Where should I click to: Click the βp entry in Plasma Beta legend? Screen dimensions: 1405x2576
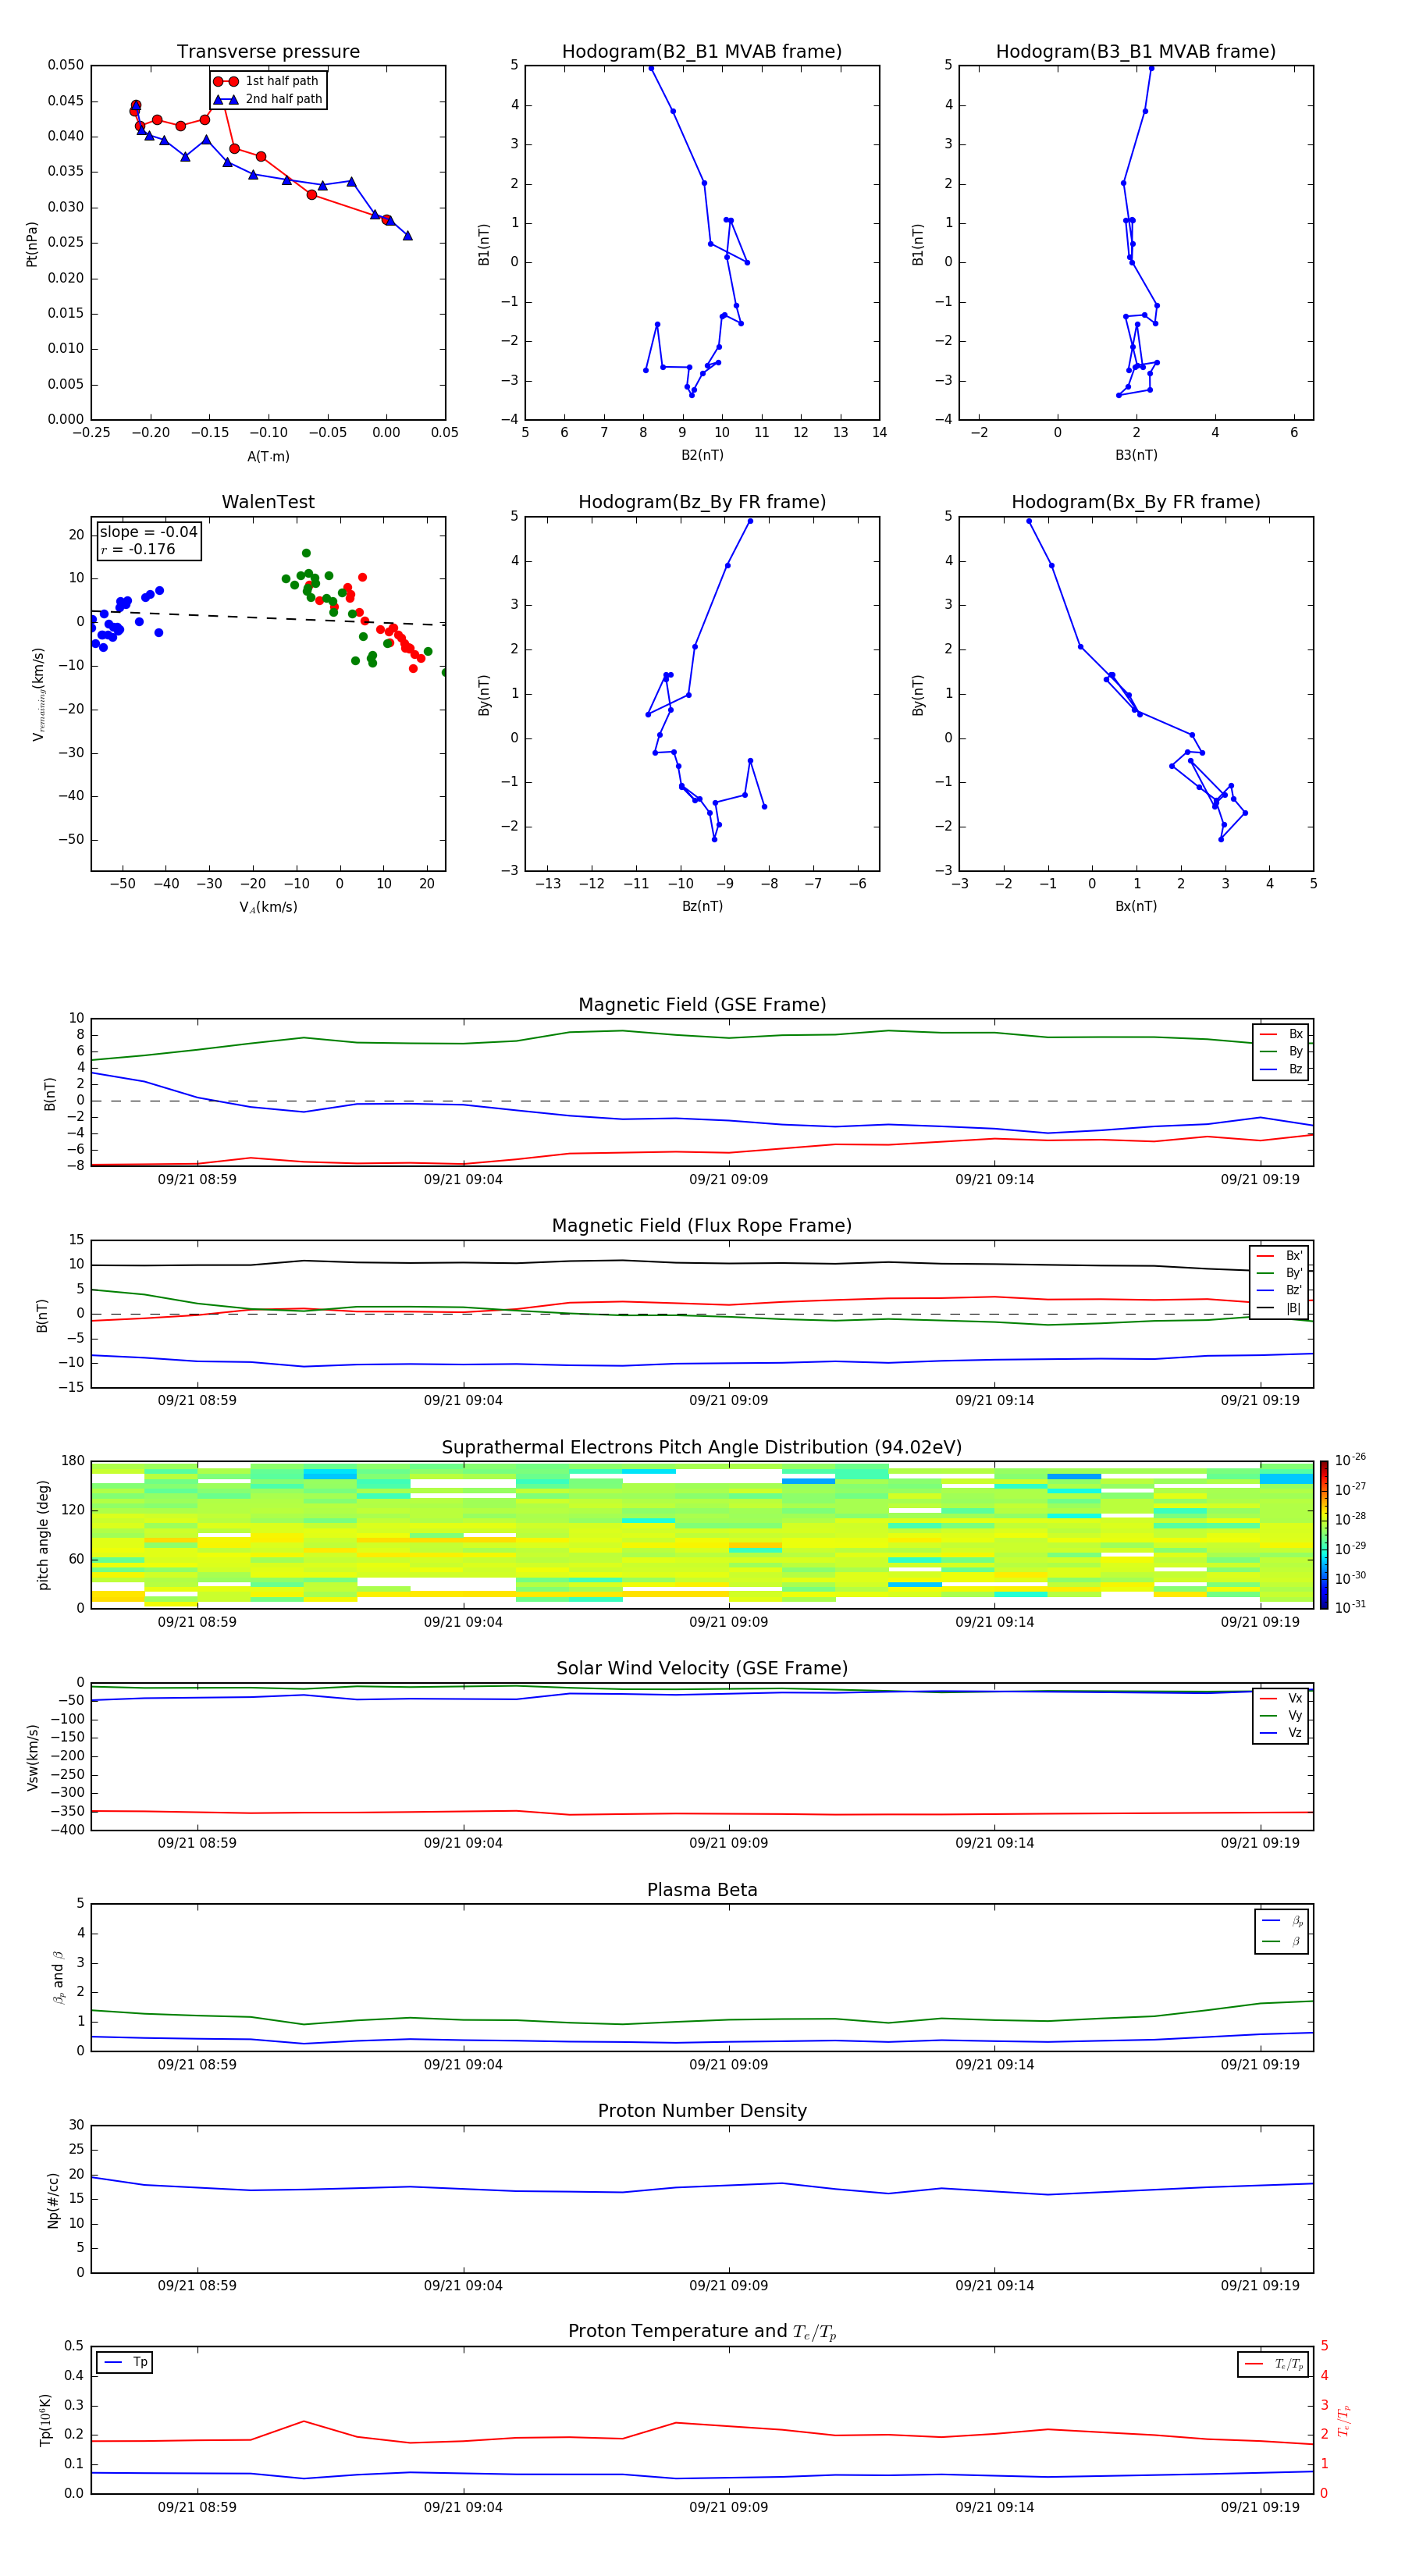pyautogui.click(x=1282, y=1921)
